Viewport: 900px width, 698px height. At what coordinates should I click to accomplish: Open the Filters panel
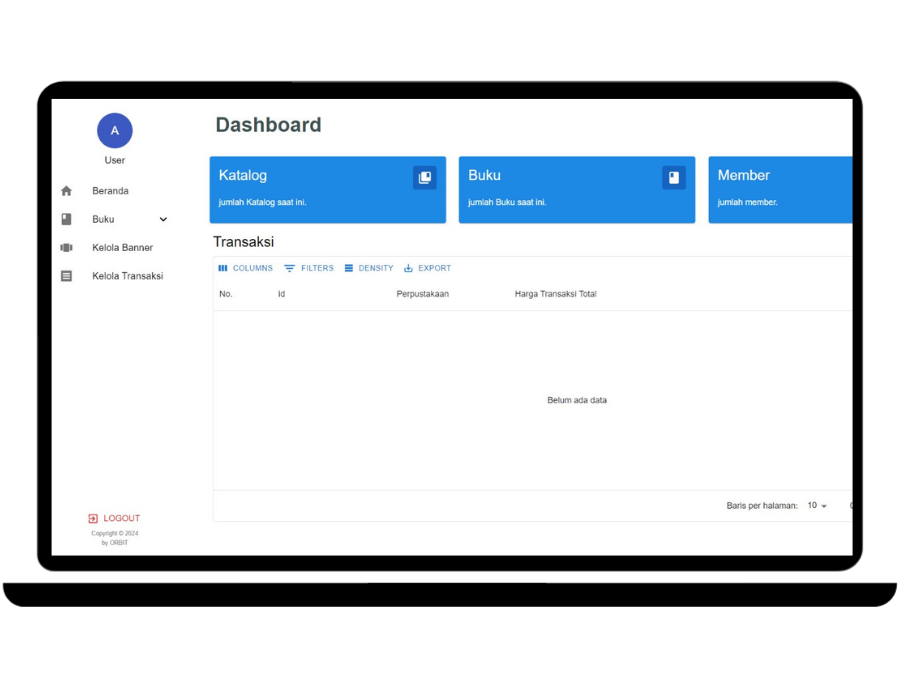[309, 268]
